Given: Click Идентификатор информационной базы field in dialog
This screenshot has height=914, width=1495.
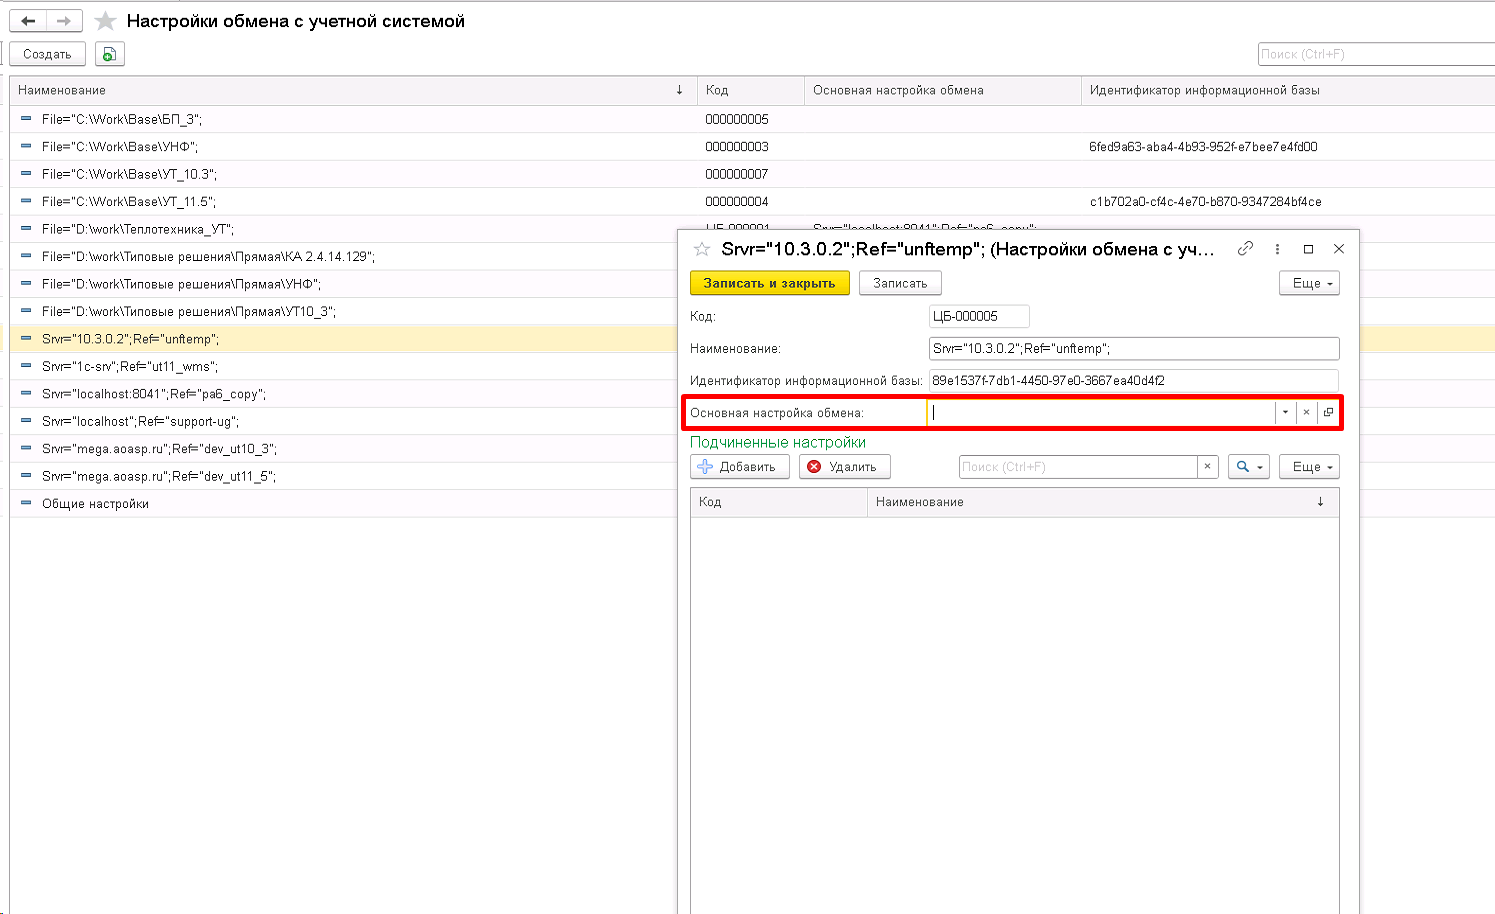Looking at the screenshot, I should coord(1134,381).
